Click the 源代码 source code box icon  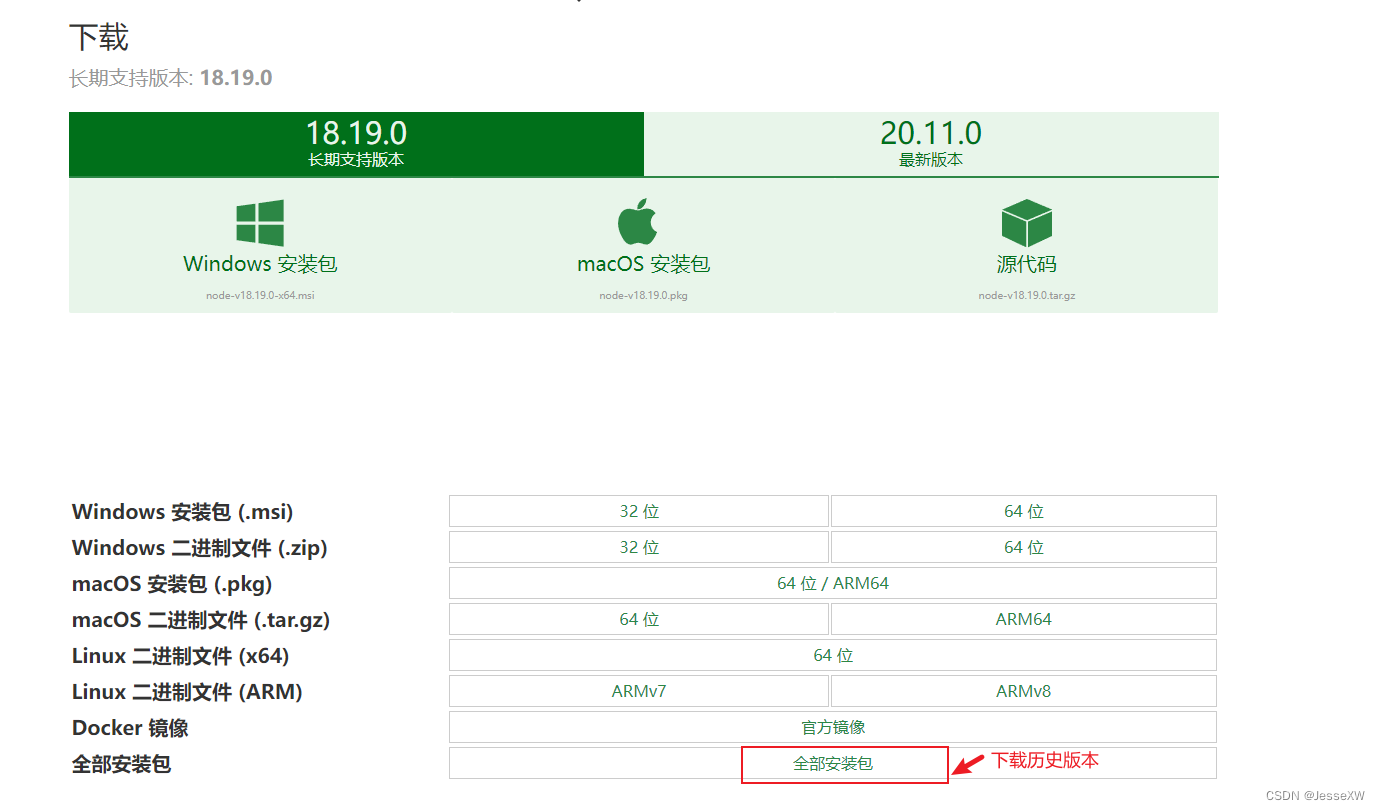coord(1025,222)
